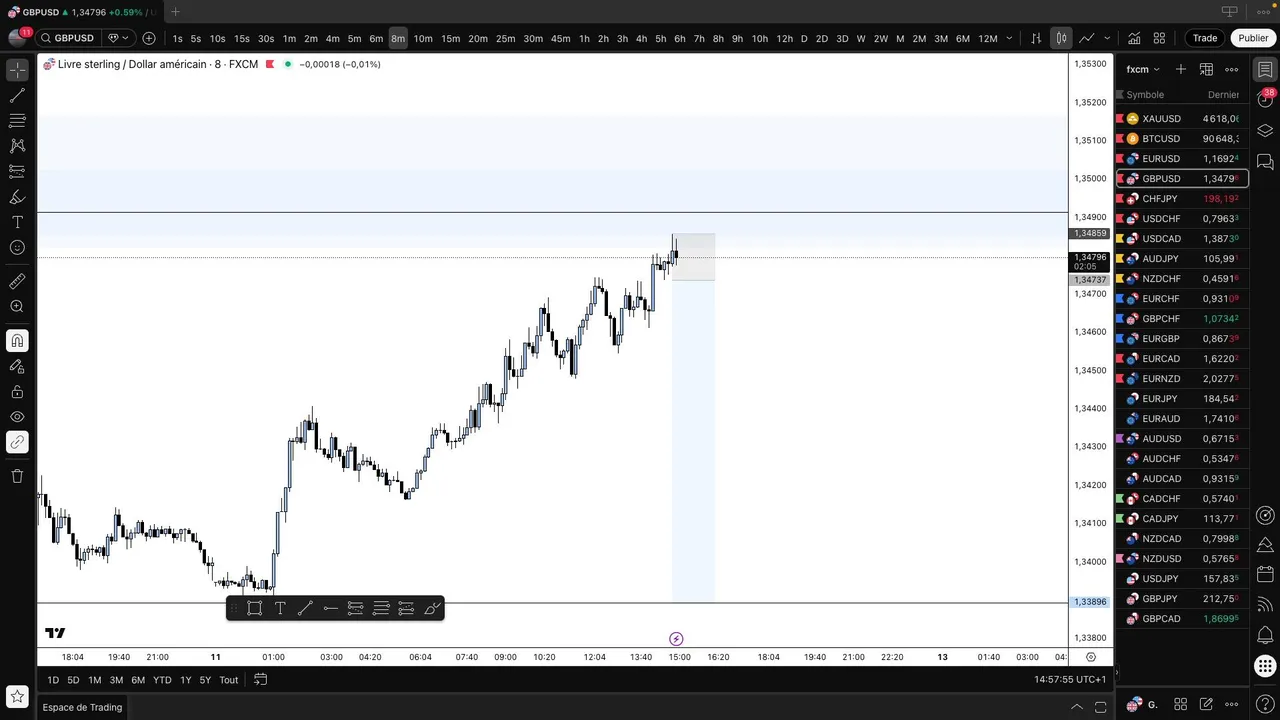
Task: Select the crosshair cursor tool
Action: click(17, 70)
